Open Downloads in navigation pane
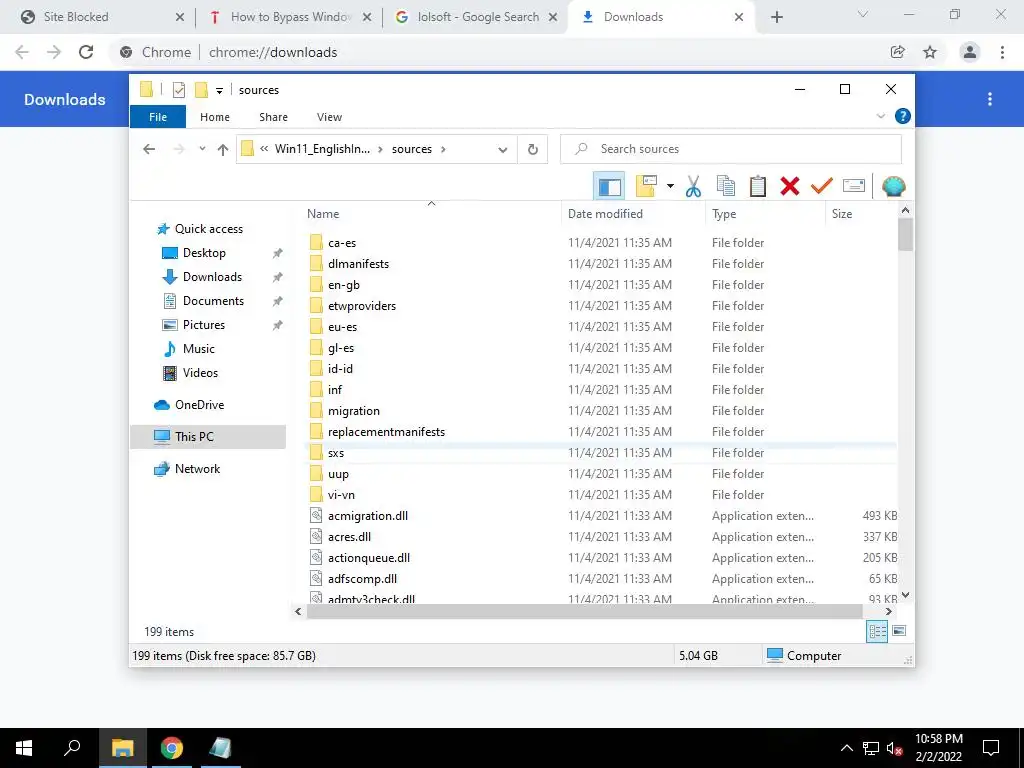This screenshot has width=1024, height=768. (212, 277)
